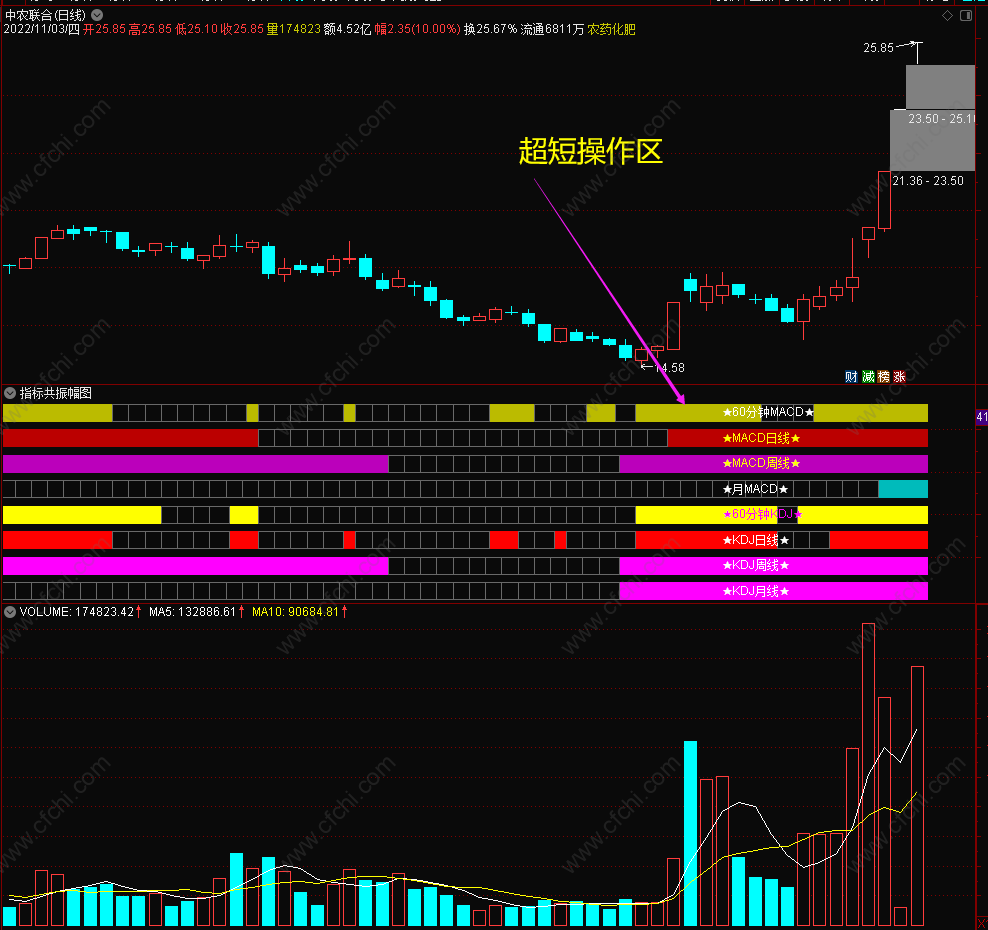Select the ★MACD日线★ indicator label
The height and width of the screenshot is (930, 988).
761,438
